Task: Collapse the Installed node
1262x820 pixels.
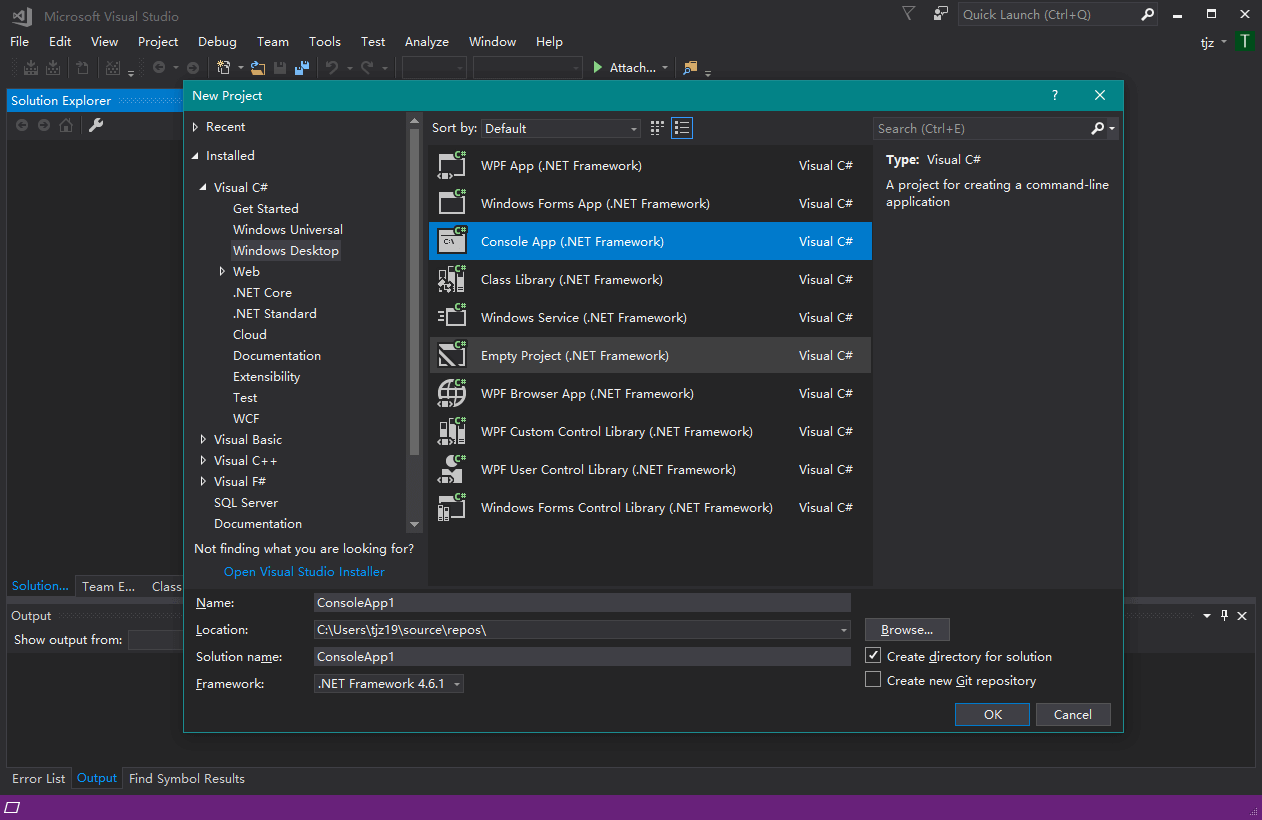Action: click(196, 156)
